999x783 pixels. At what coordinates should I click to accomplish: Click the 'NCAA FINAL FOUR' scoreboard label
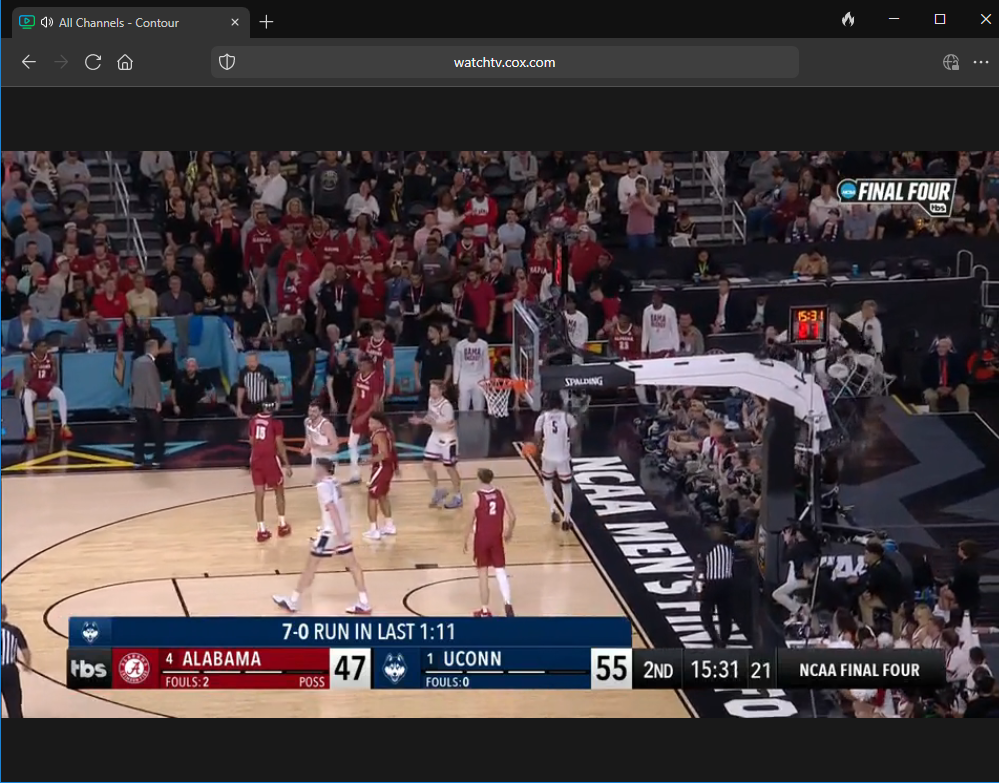(859, 670)
